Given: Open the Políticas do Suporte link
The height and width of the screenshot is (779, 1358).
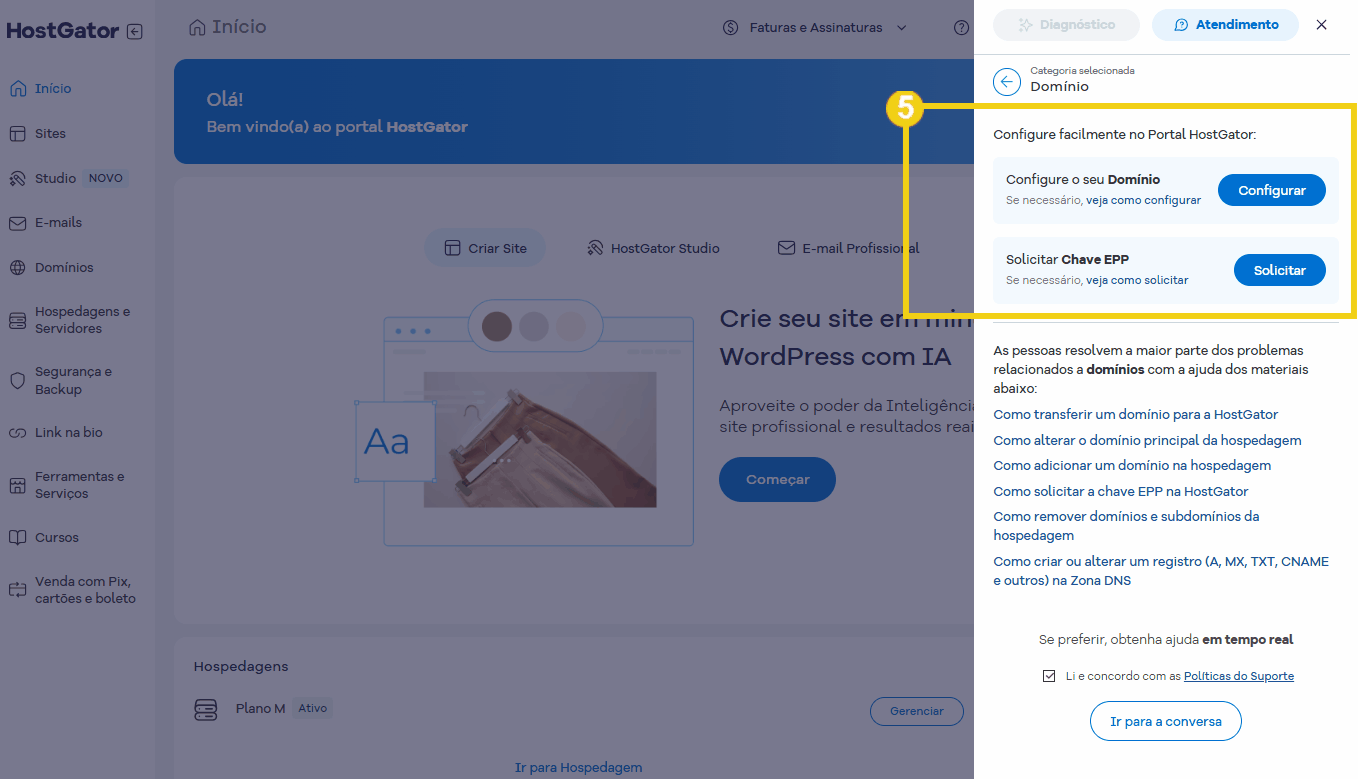Looking at the screenshot, I should [x=1239, y=676].
